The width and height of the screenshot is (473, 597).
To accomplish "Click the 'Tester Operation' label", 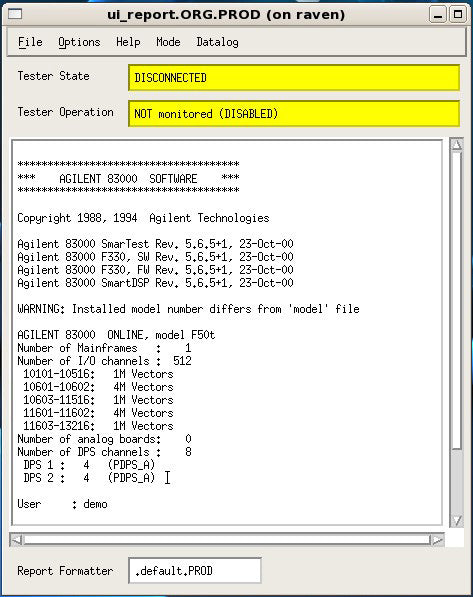I will click(x=66, y=112).
